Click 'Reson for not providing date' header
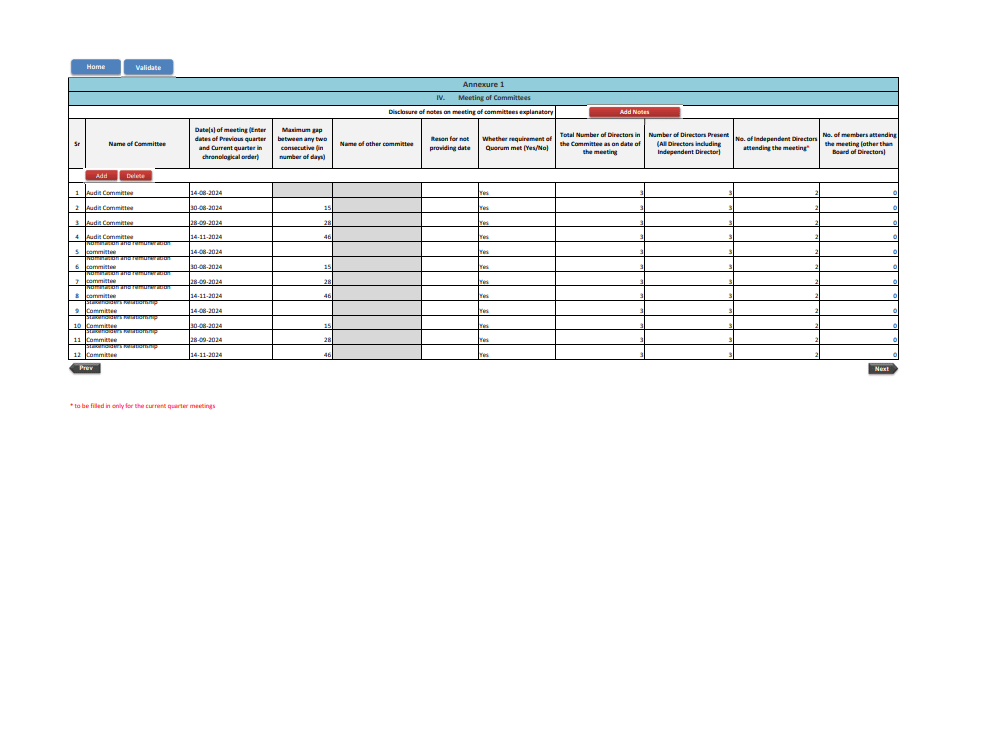Image resolution: width=981 pixels, height=744 pixels. coord(450,144)
